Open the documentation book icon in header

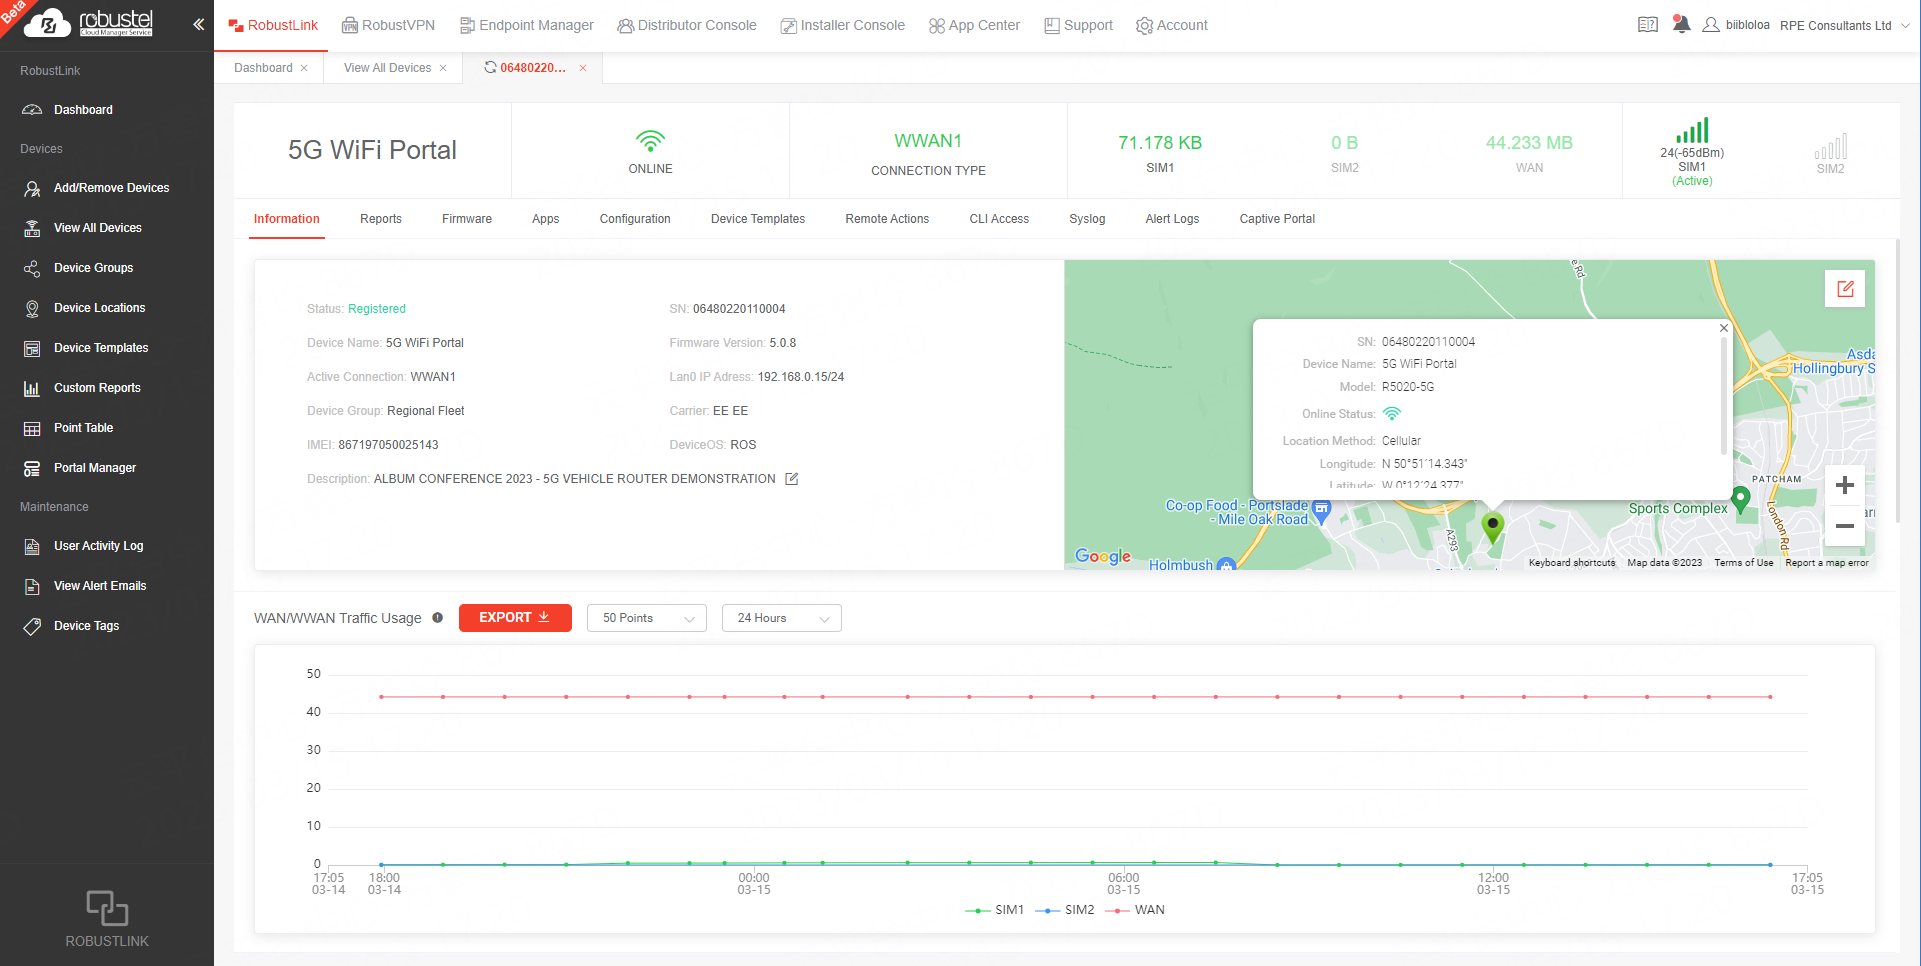(x=1648, y=25)
